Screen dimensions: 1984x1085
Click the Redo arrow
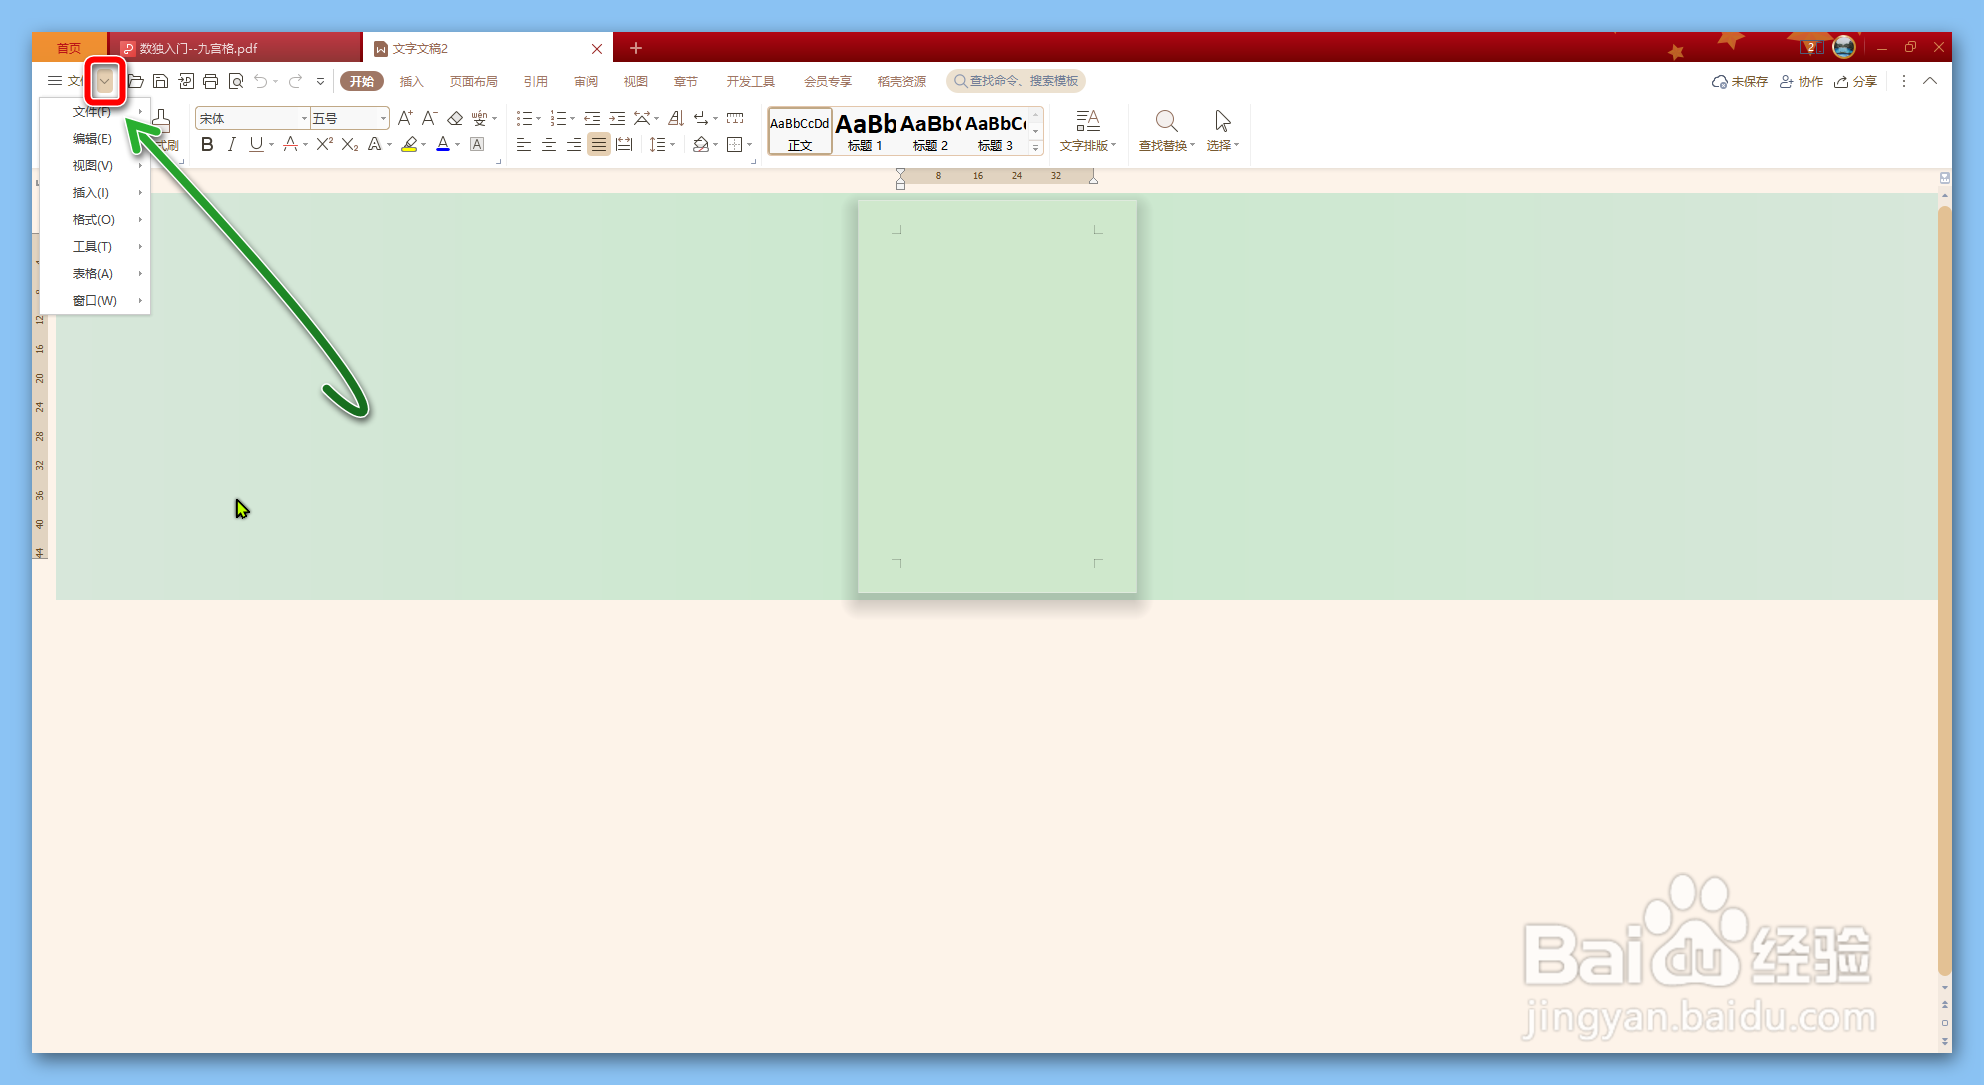click(295, 81)
